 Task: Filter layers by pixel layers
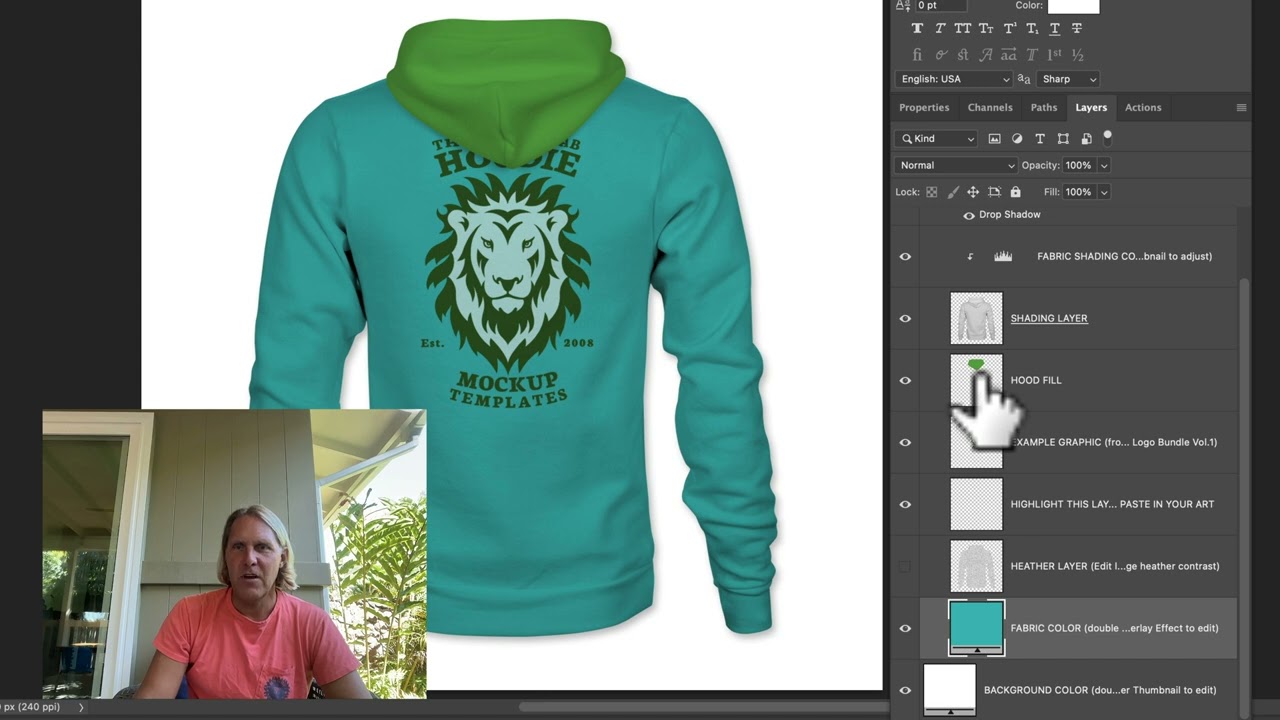pos(994,139)
